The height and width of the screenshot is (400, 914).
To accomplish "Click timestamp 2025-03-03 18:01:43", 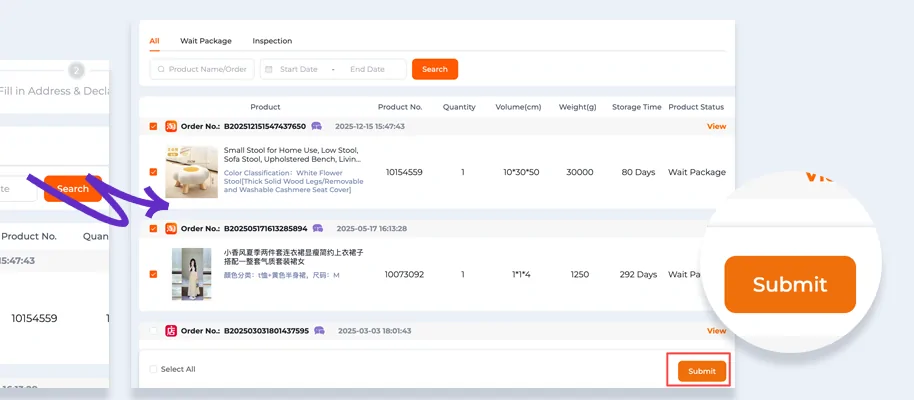I will 374,331.
